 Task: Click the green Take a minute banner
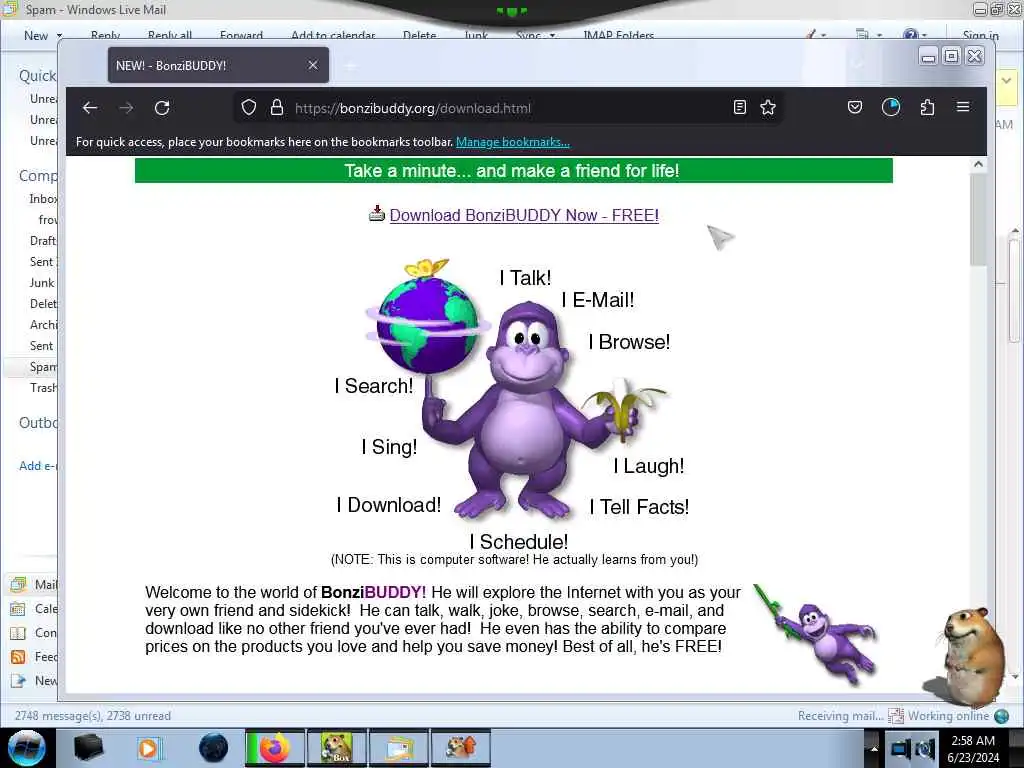pos(513,171)
